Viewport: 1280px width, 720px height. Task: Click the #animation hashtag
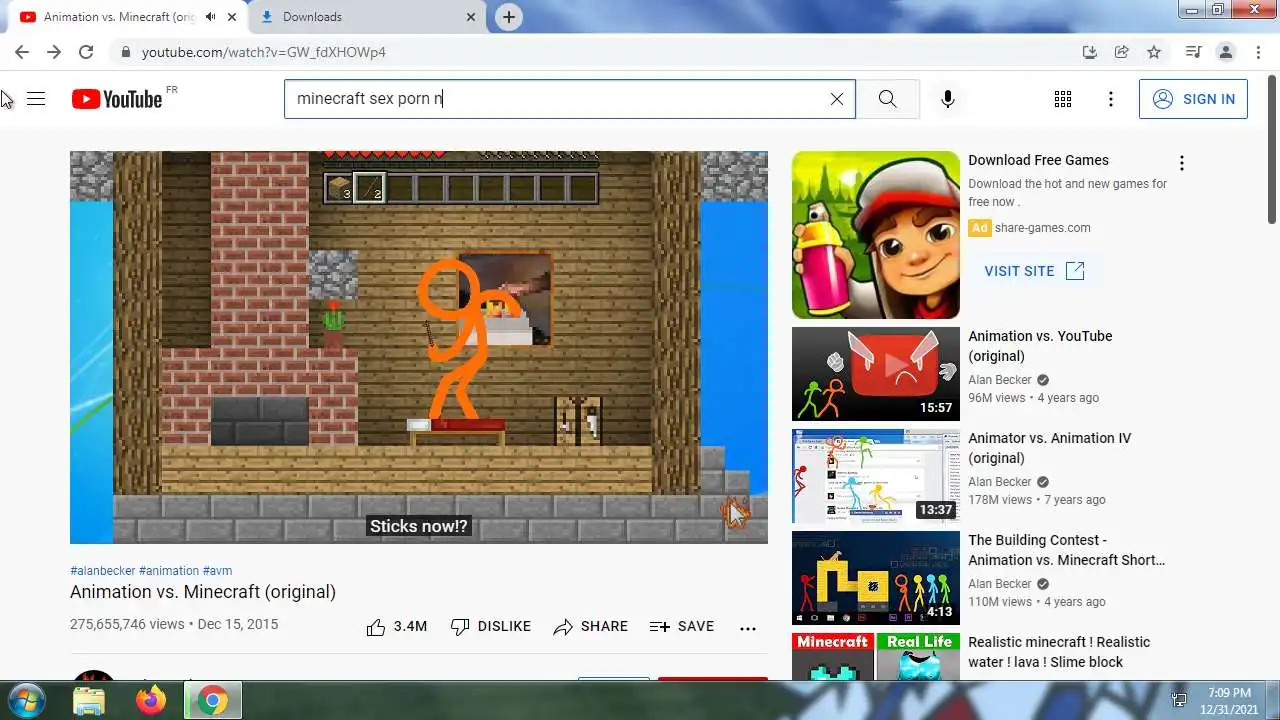[169, 571]
